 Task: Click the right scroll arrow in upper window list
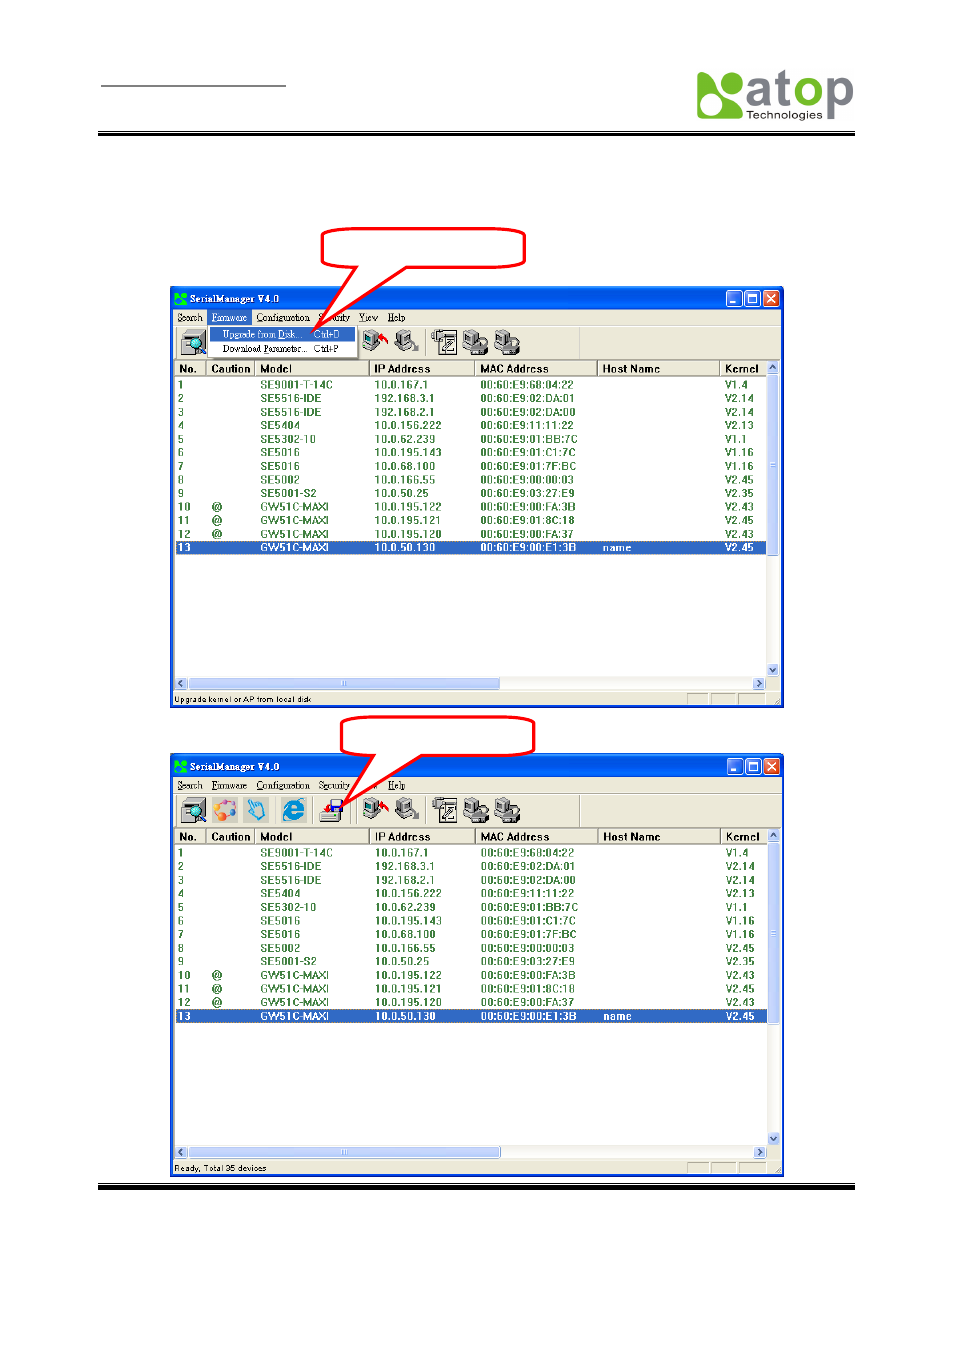tap(759, 684)
